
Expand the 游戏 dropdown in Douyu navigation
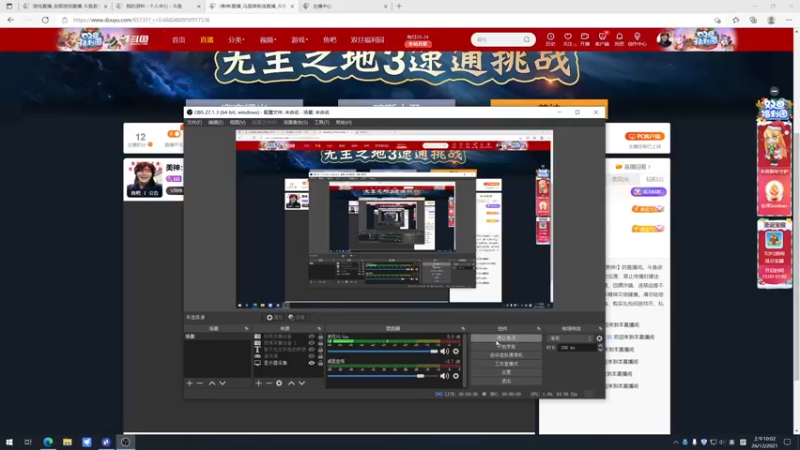click(299, 40)
